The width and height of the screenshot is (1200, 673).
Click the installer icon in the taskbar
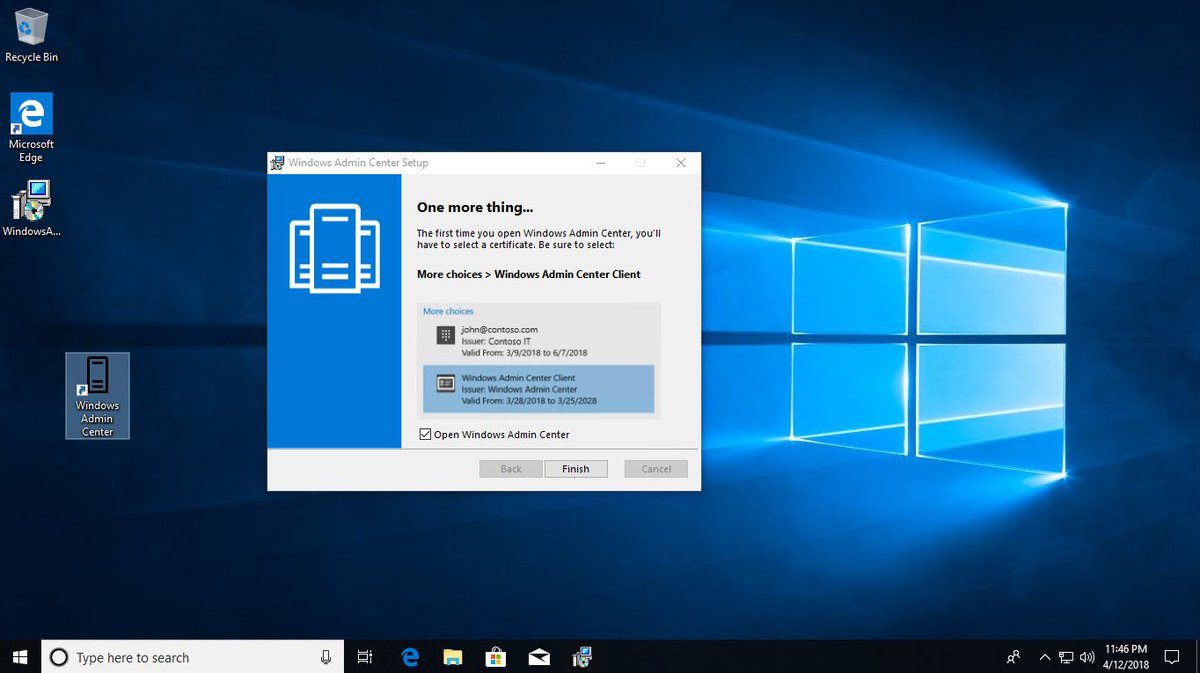pyautogui.click(x=582, y=657)
